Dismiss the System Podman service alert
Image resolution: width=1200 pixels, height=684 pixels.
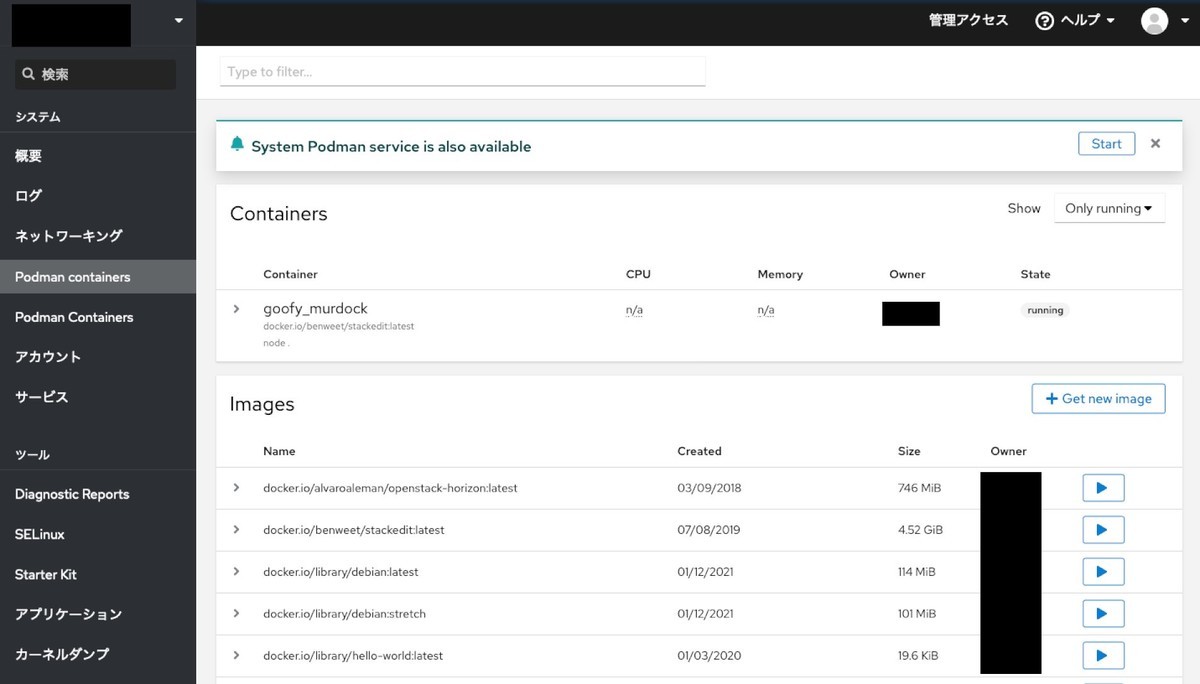(1155, 144)
